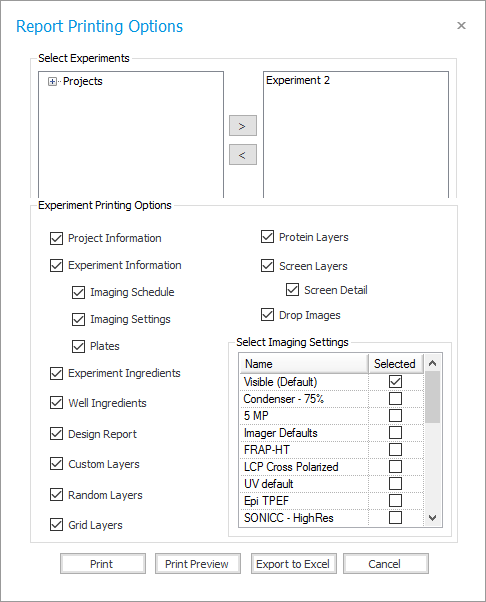
Task: Click the remove experiment left-arrow button
Action: pos(243,155)
